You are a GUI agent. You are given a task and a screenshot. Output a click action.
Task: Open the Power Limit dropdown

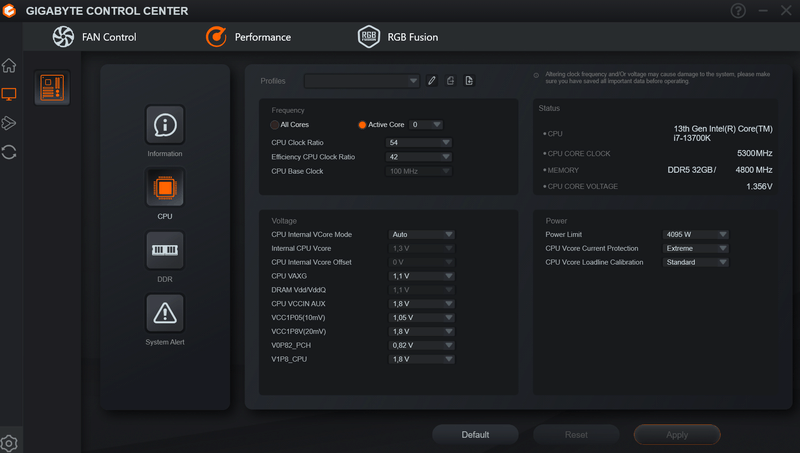tap(695, 234)
